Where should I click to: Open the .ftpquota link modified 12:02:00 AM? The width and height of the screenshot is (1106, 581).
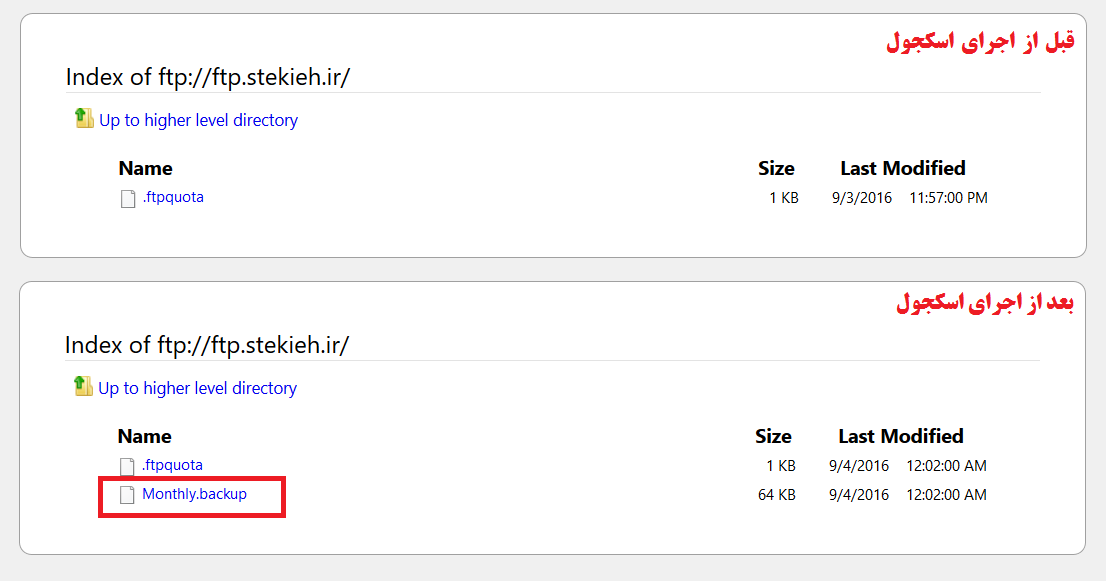coord(172,465)
